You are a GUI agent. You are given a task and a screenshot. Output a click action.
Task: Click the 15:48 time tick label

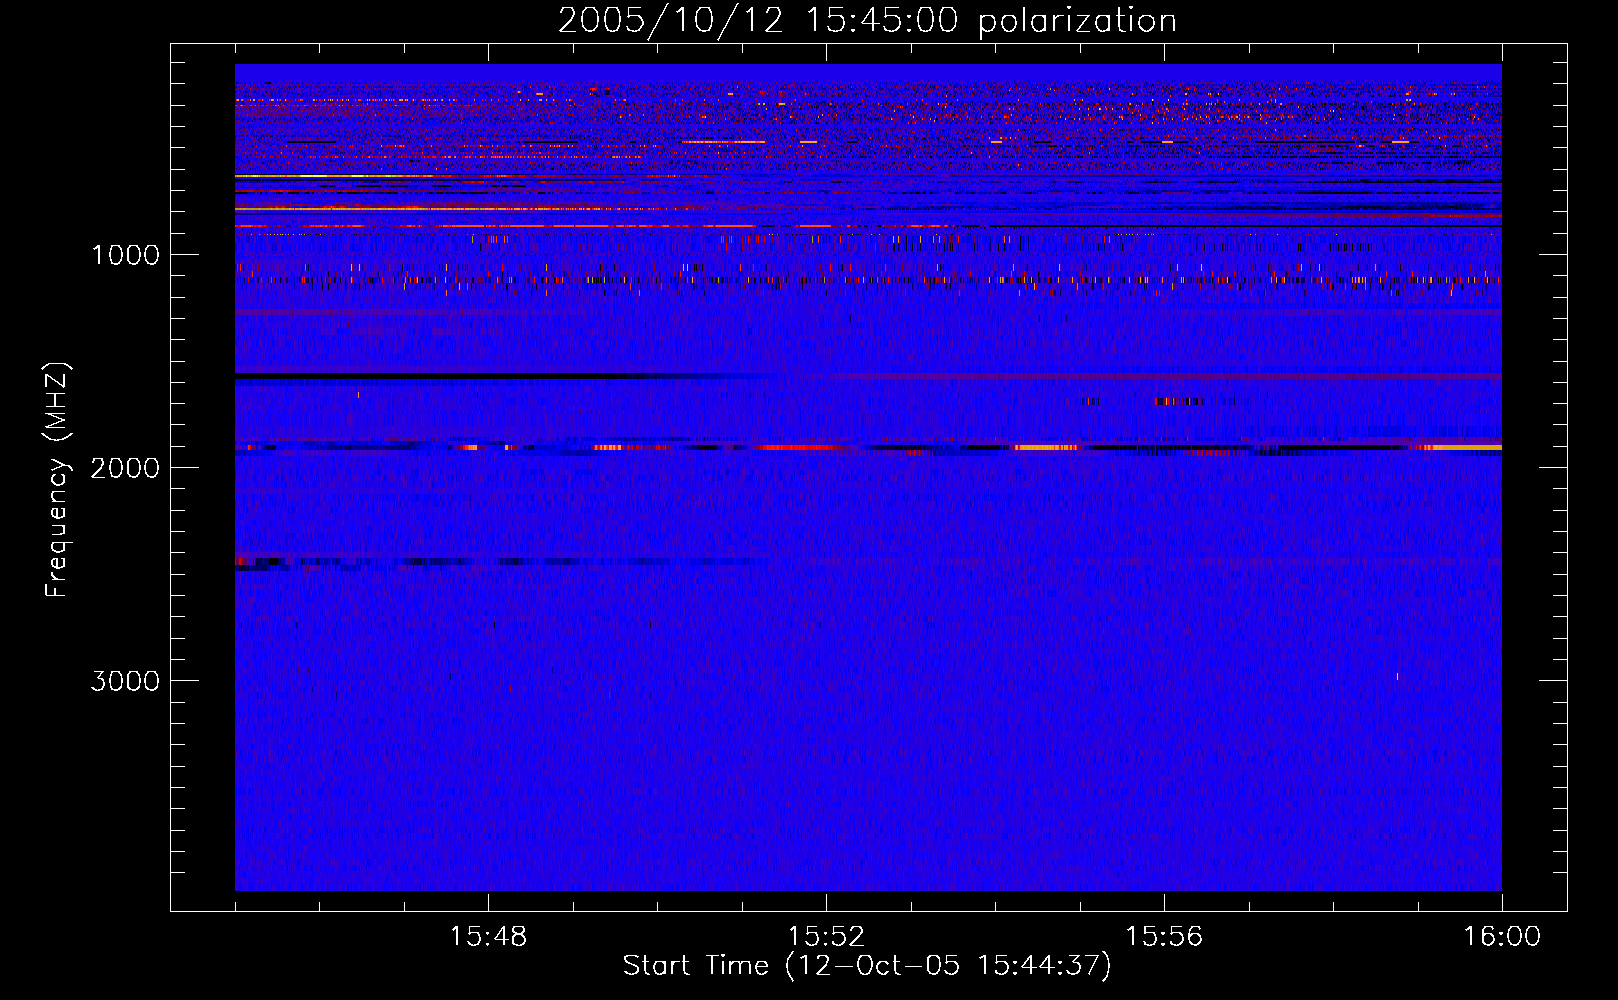(488, 937)
